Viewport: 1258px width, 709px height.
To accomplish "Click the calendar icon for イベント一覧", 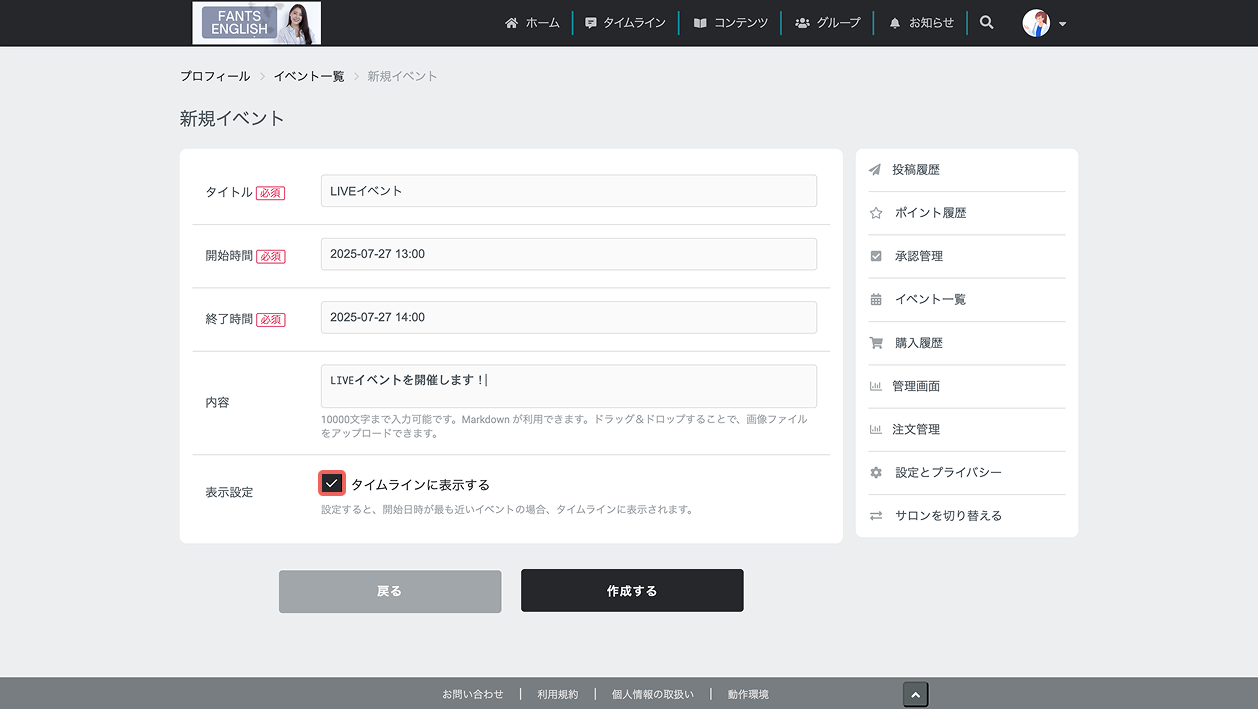I will [876, 299].
